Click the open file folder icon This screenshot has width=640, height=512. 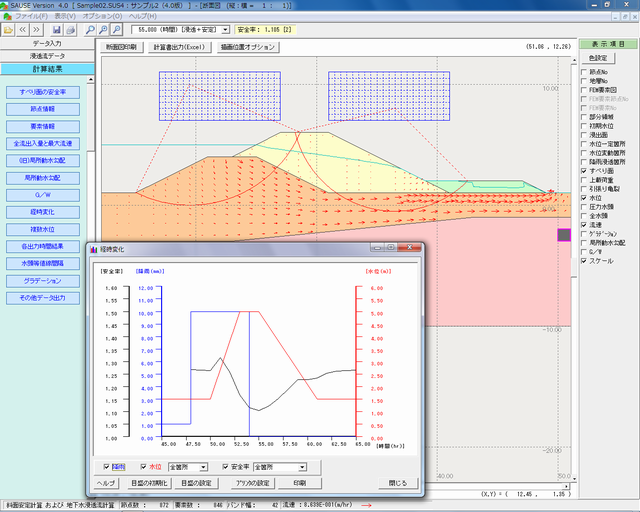(10, 31)
